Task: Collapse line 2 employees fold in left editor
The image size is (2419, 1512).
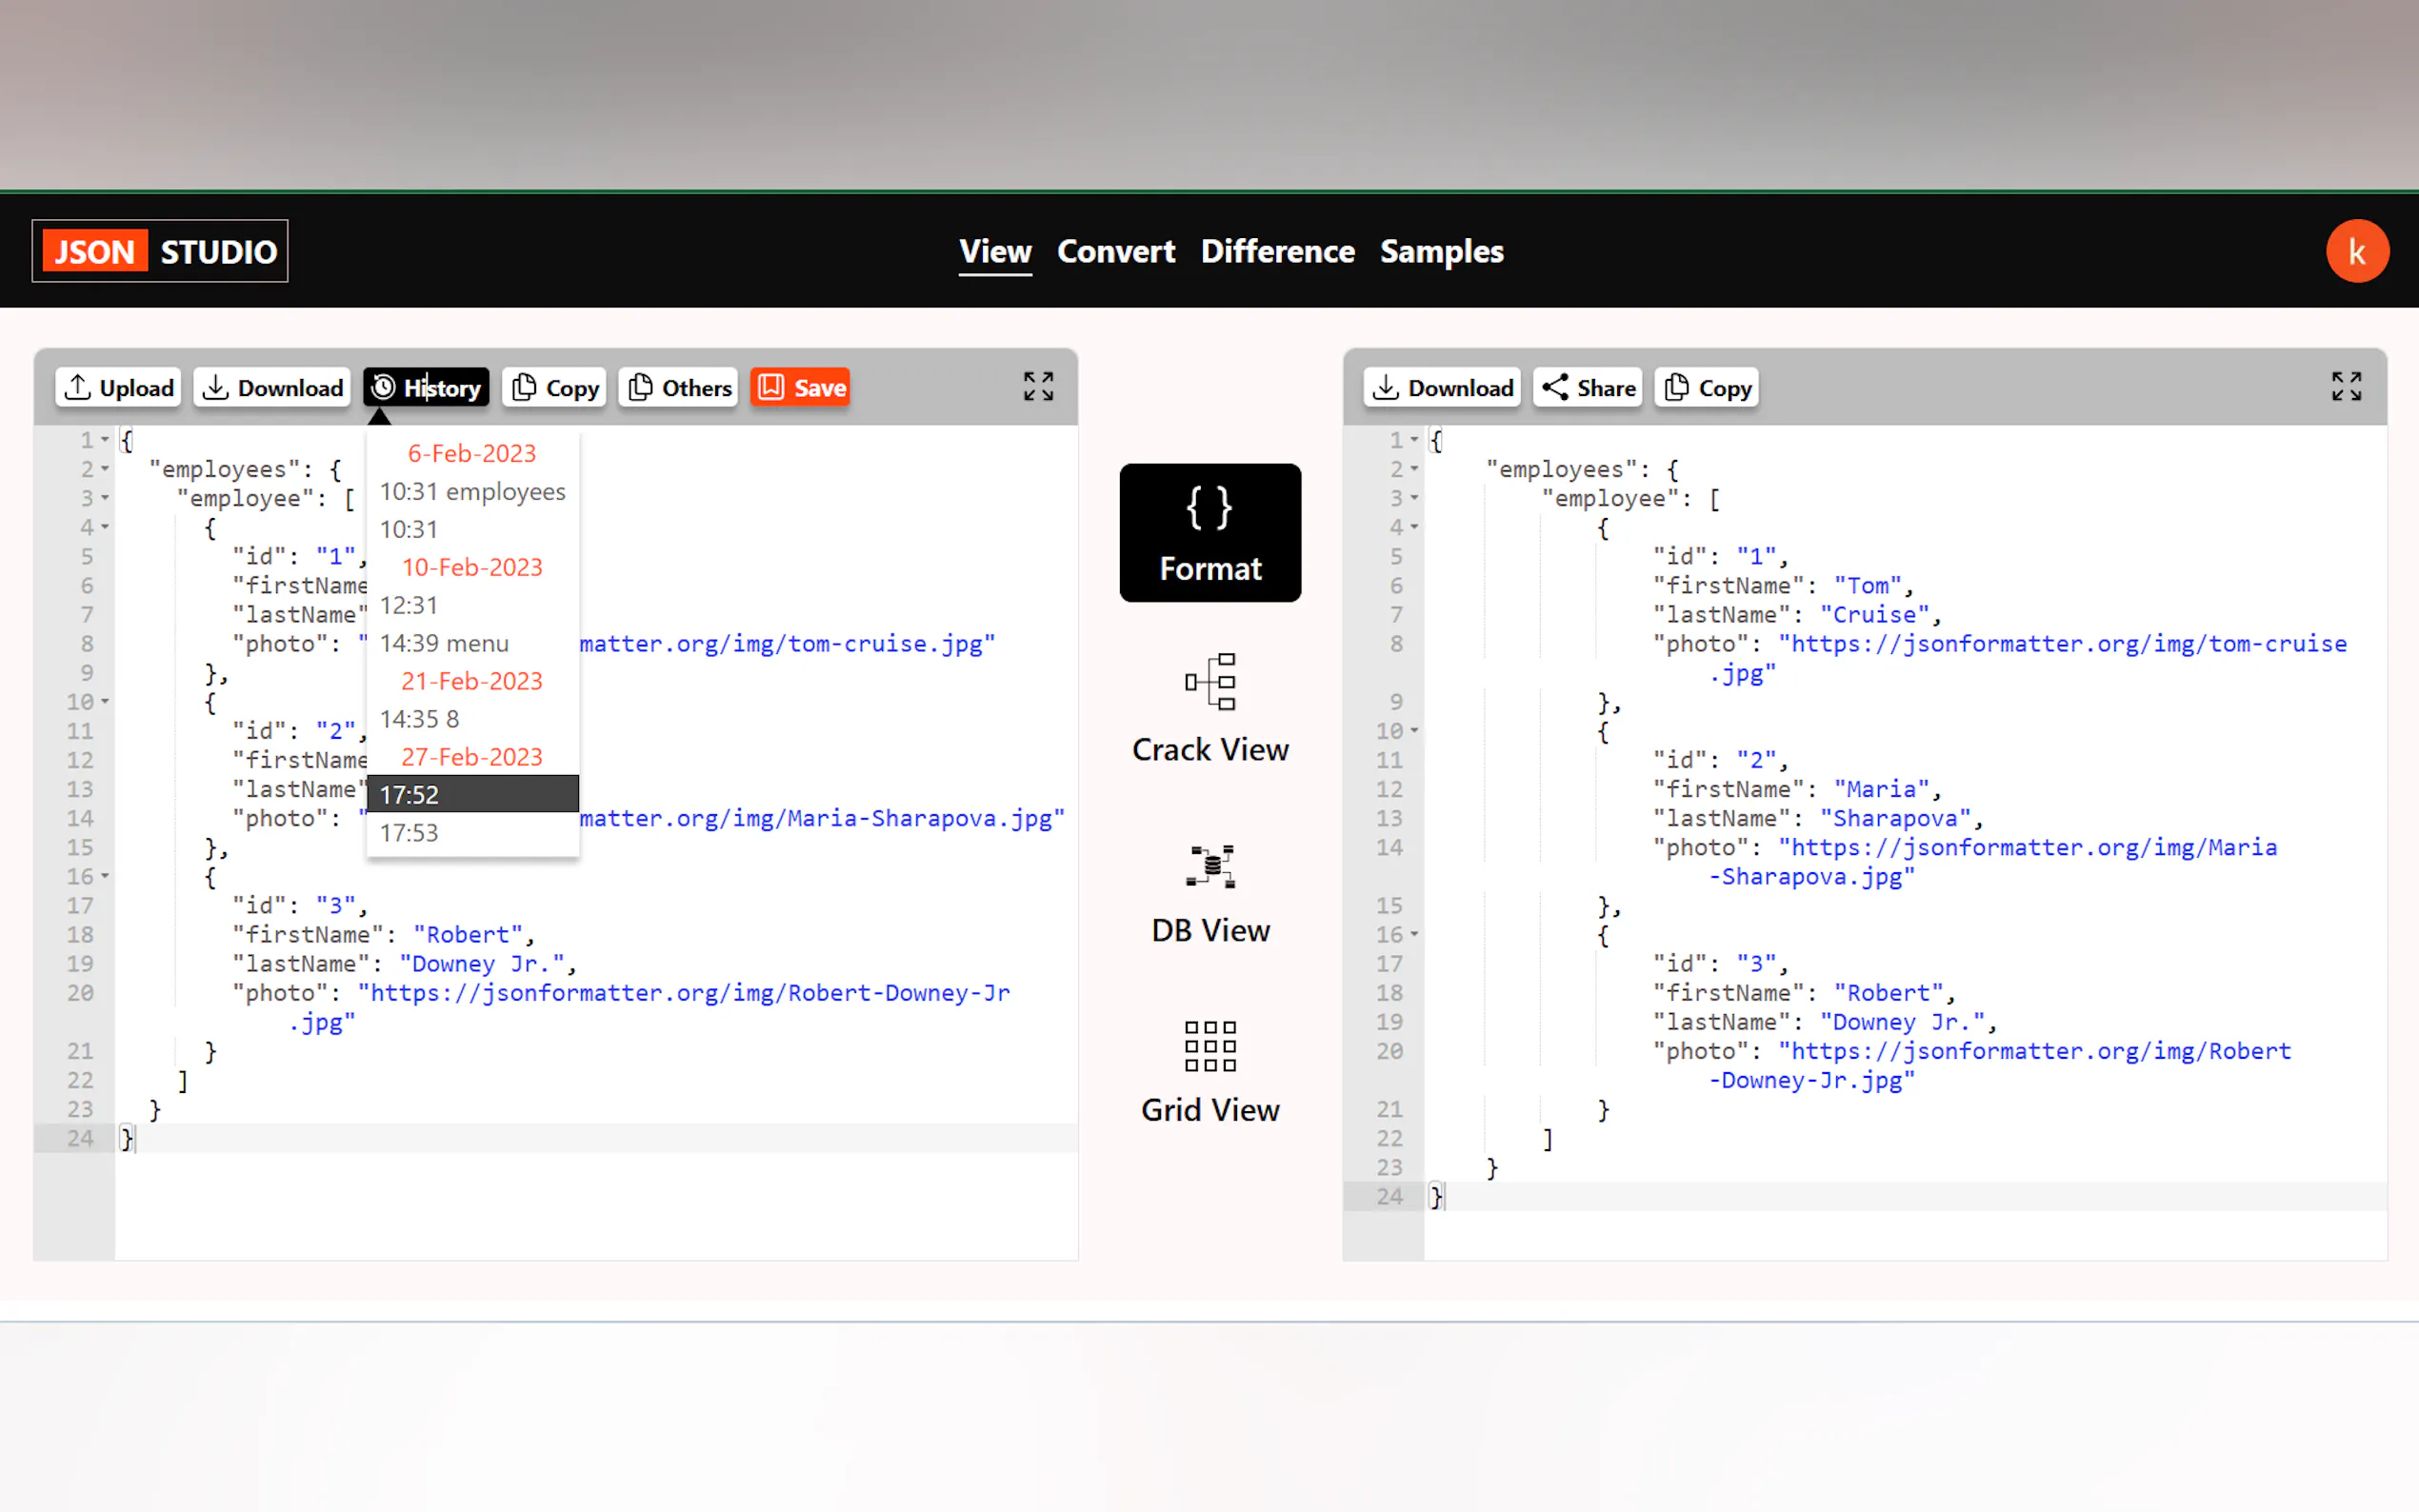Action: tap(105, 469)
